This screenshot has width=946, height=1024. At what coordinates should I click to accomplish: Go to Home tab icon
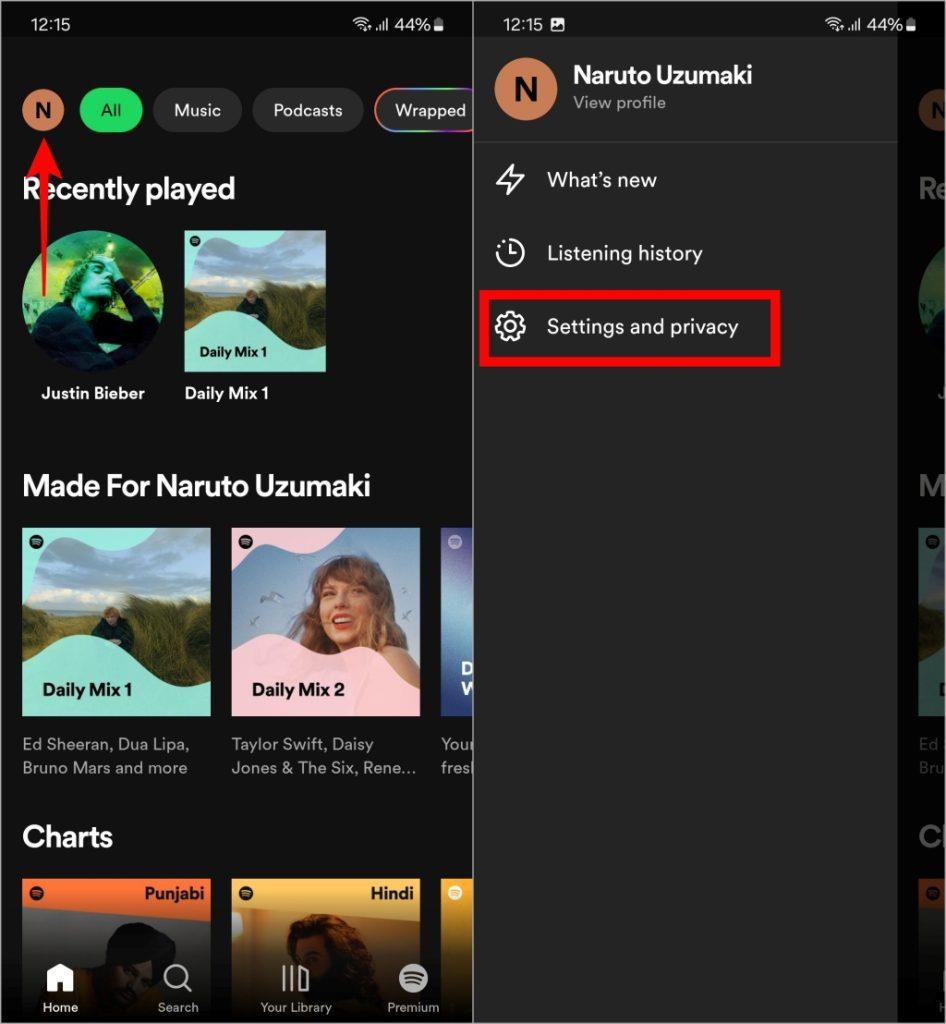60,978
